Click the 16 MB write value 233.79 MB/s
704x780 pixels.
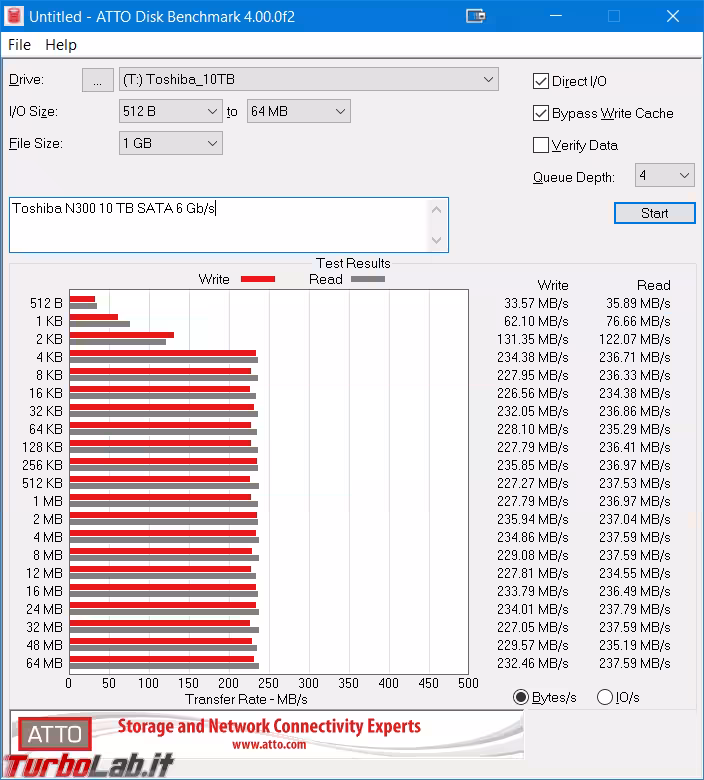pyautogui.click(x=532, y=591)
